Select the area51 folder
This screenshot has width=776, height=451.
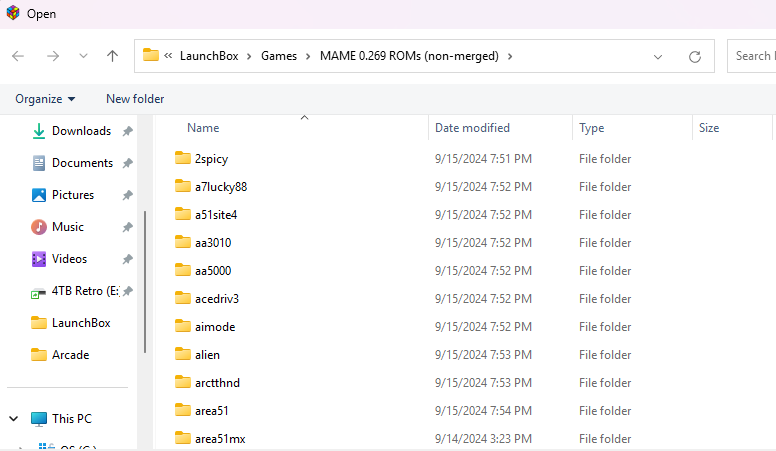tap(211, 411)
